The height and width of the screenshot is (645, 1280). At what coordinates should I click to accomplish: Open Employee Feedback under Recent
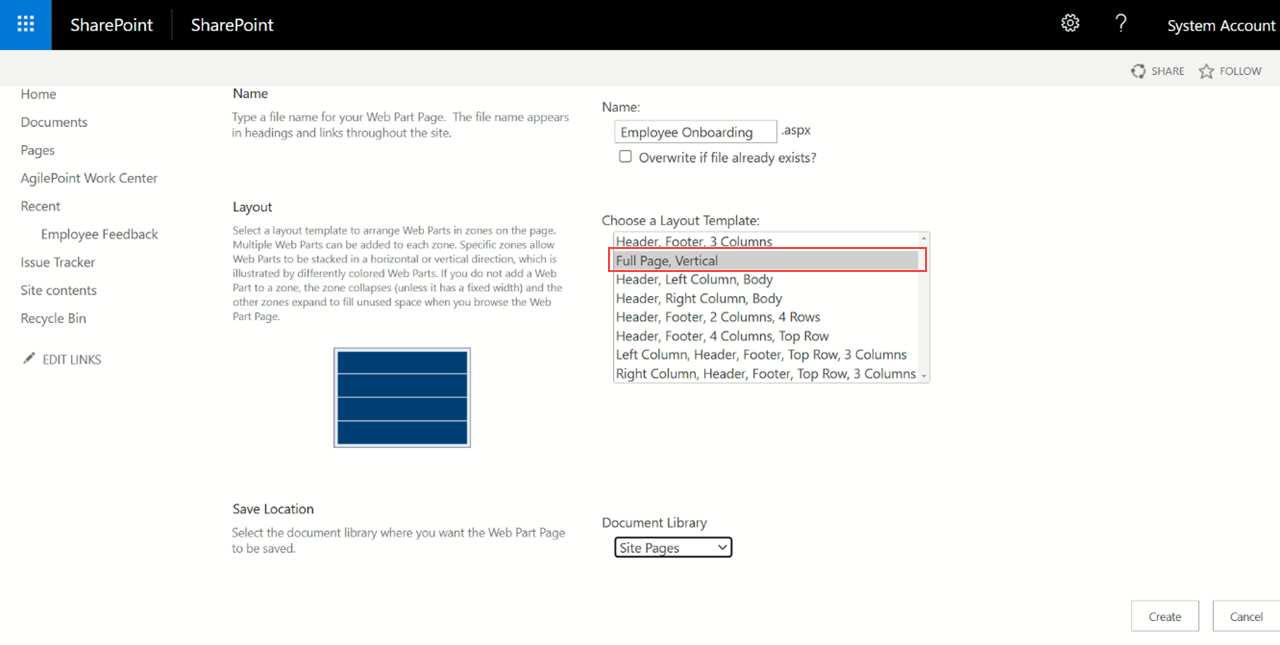click(x=99, y=234)
